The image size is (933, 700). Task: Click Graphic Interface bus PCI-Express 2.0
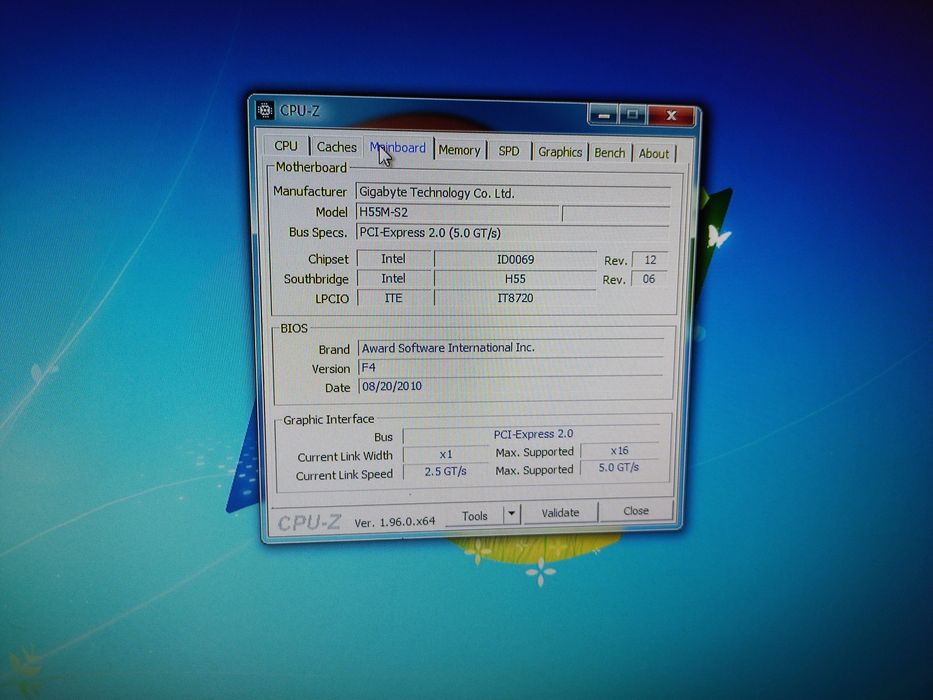pyautogui.click(x=532, y=435)
